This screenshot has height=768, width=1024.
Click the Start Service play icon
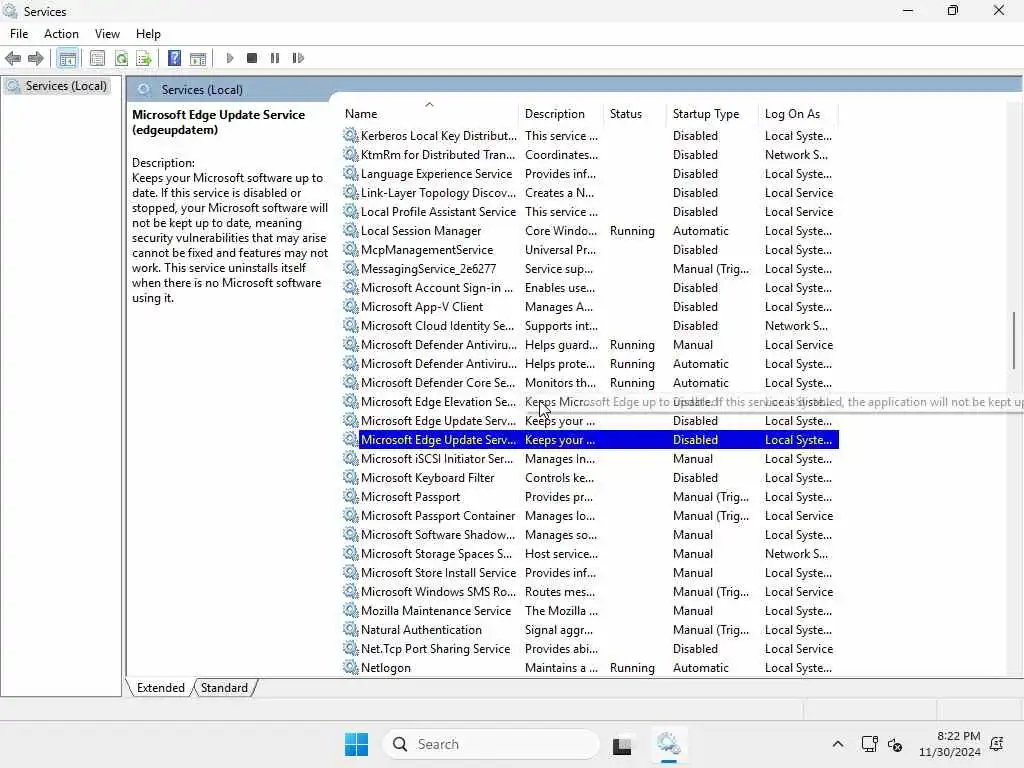[x=230, y=58]
